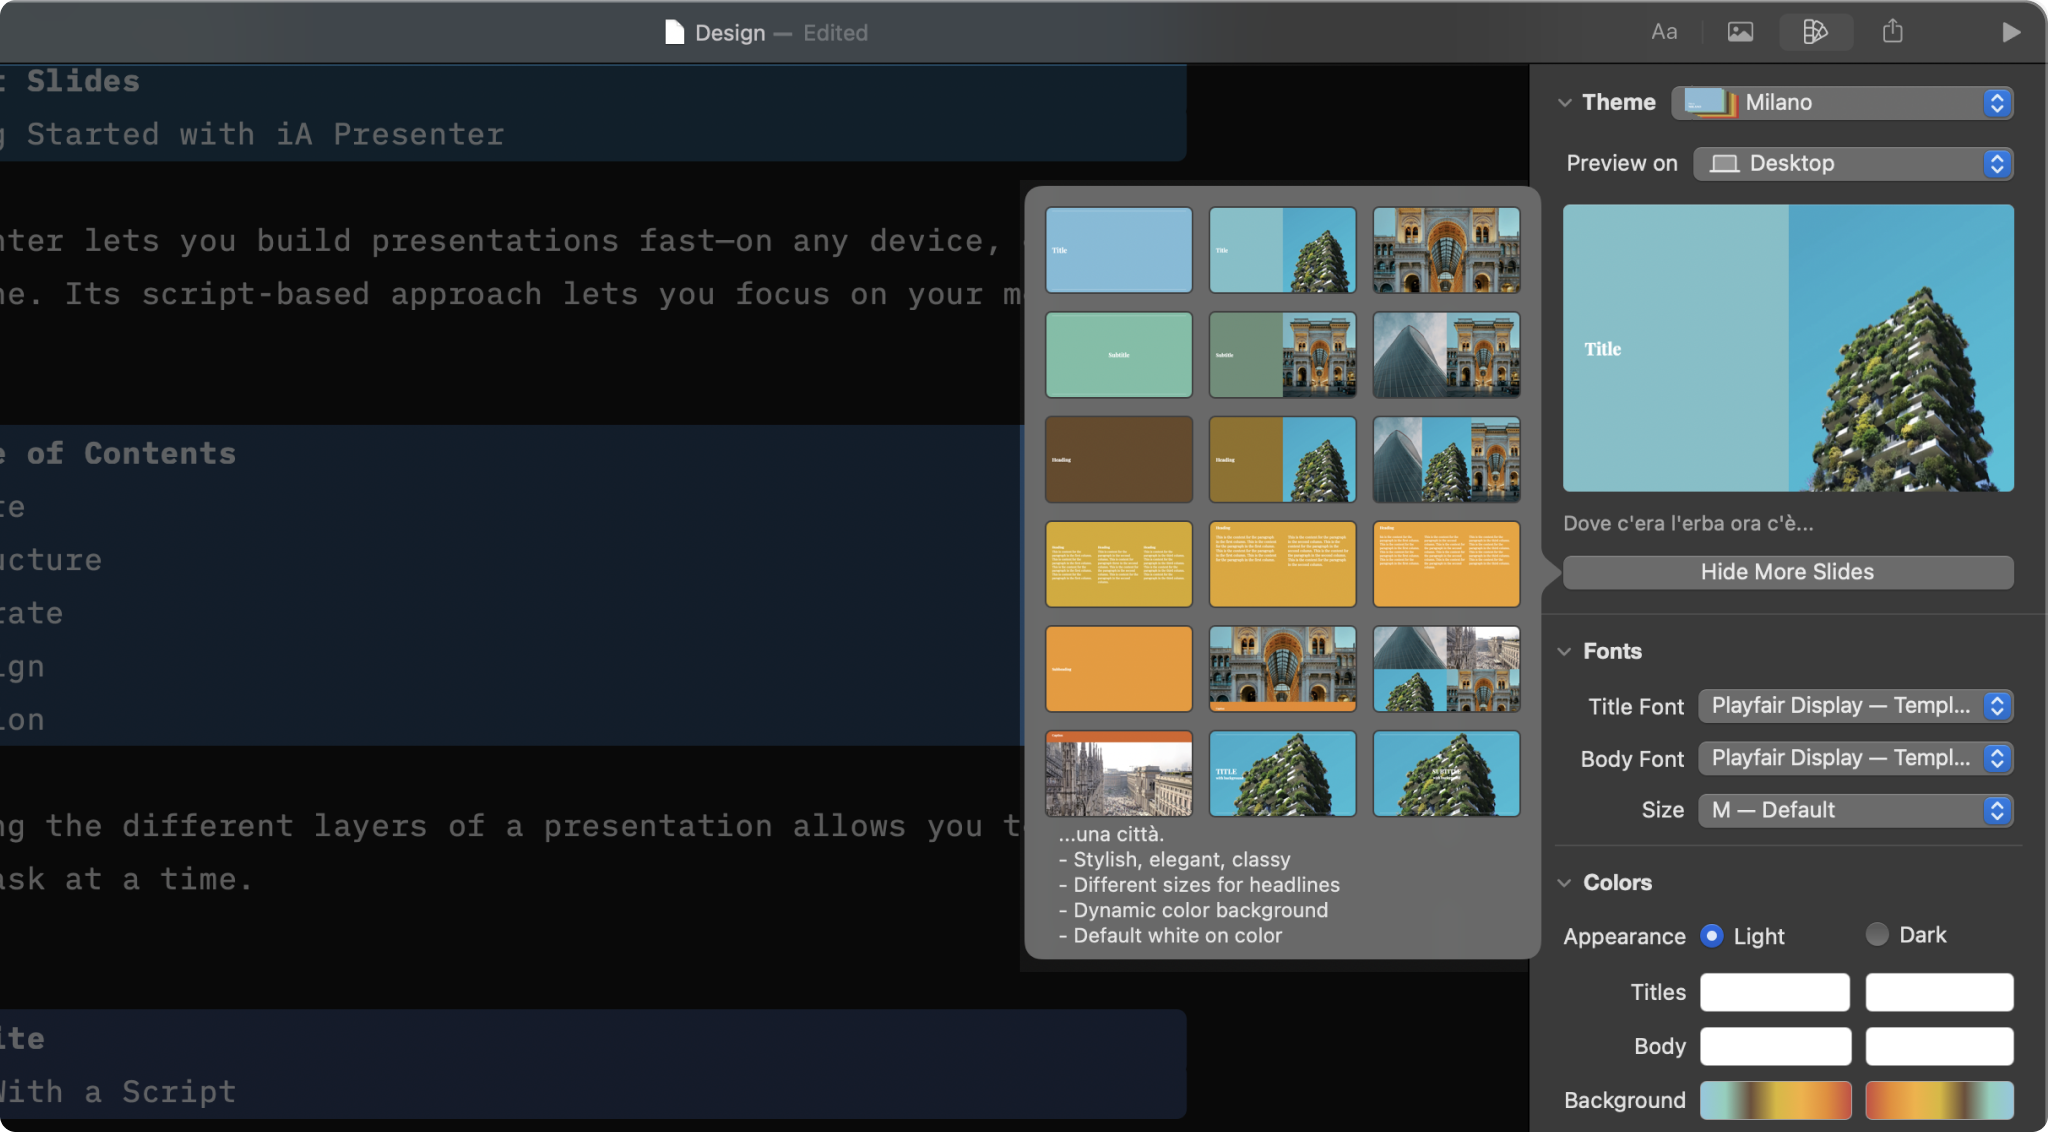The height and width of the screenshot is (1132, 2048).
Task: Select the Dark appearance radio button
Action: [x=1877, y=934]
